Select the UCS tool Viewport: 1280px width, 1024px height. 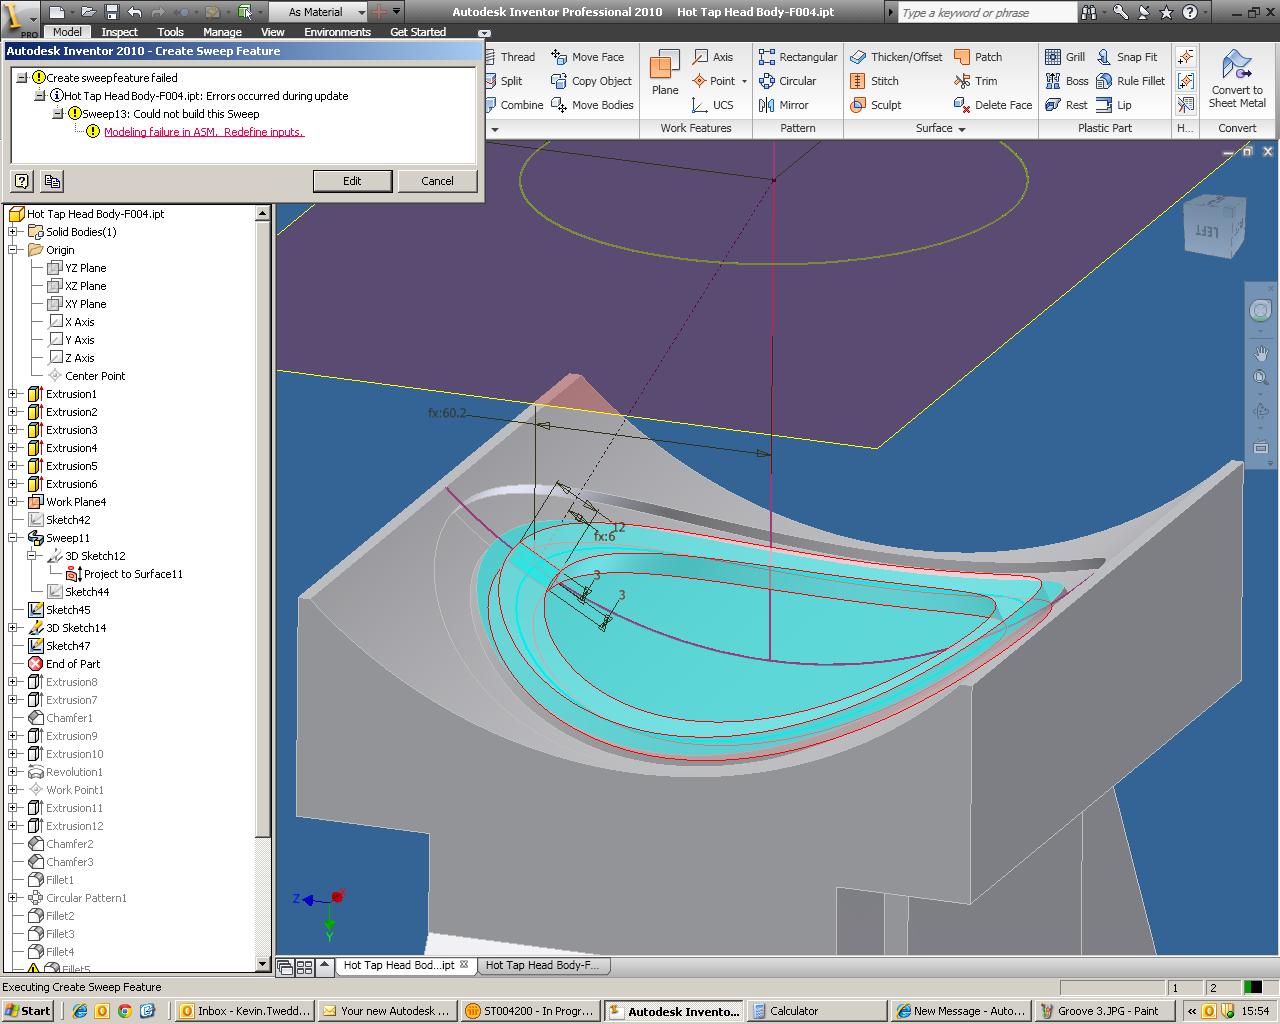(713, 105)
